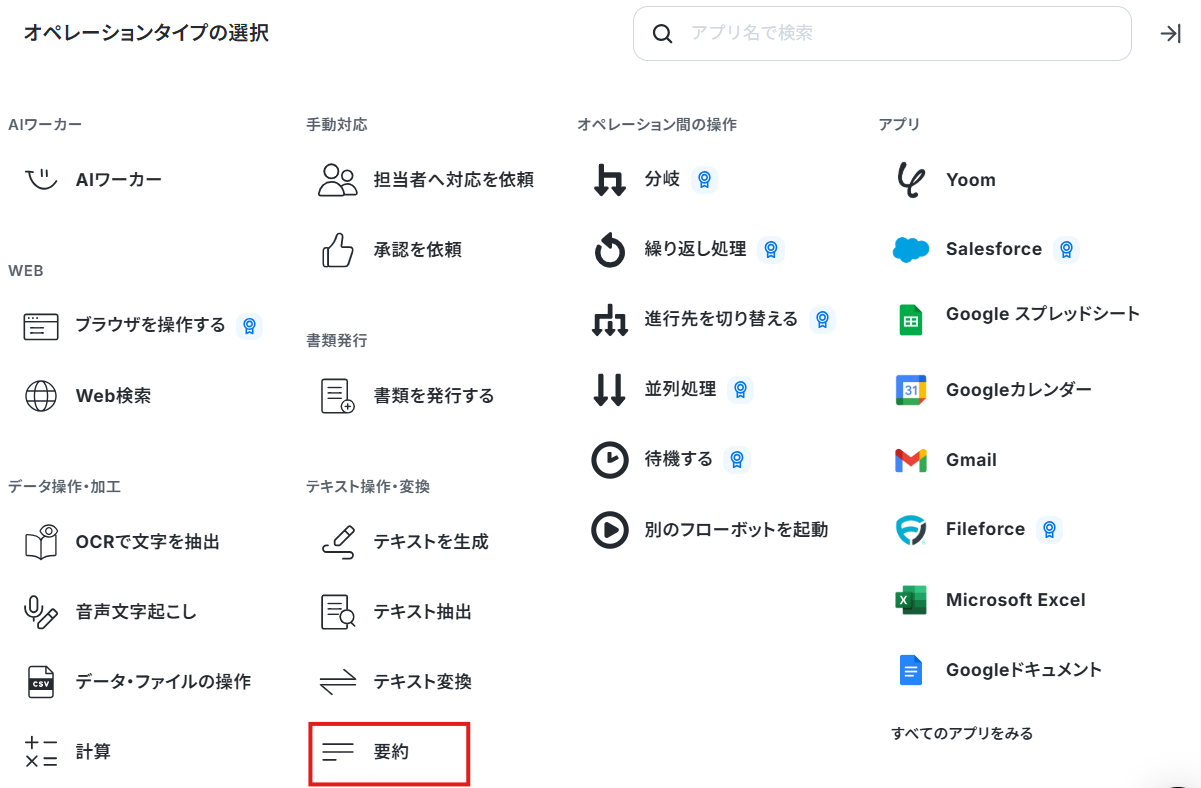Choose 担当者へ対応を依頼 operation
The image size is (1201, 788).
click(426, 180)
